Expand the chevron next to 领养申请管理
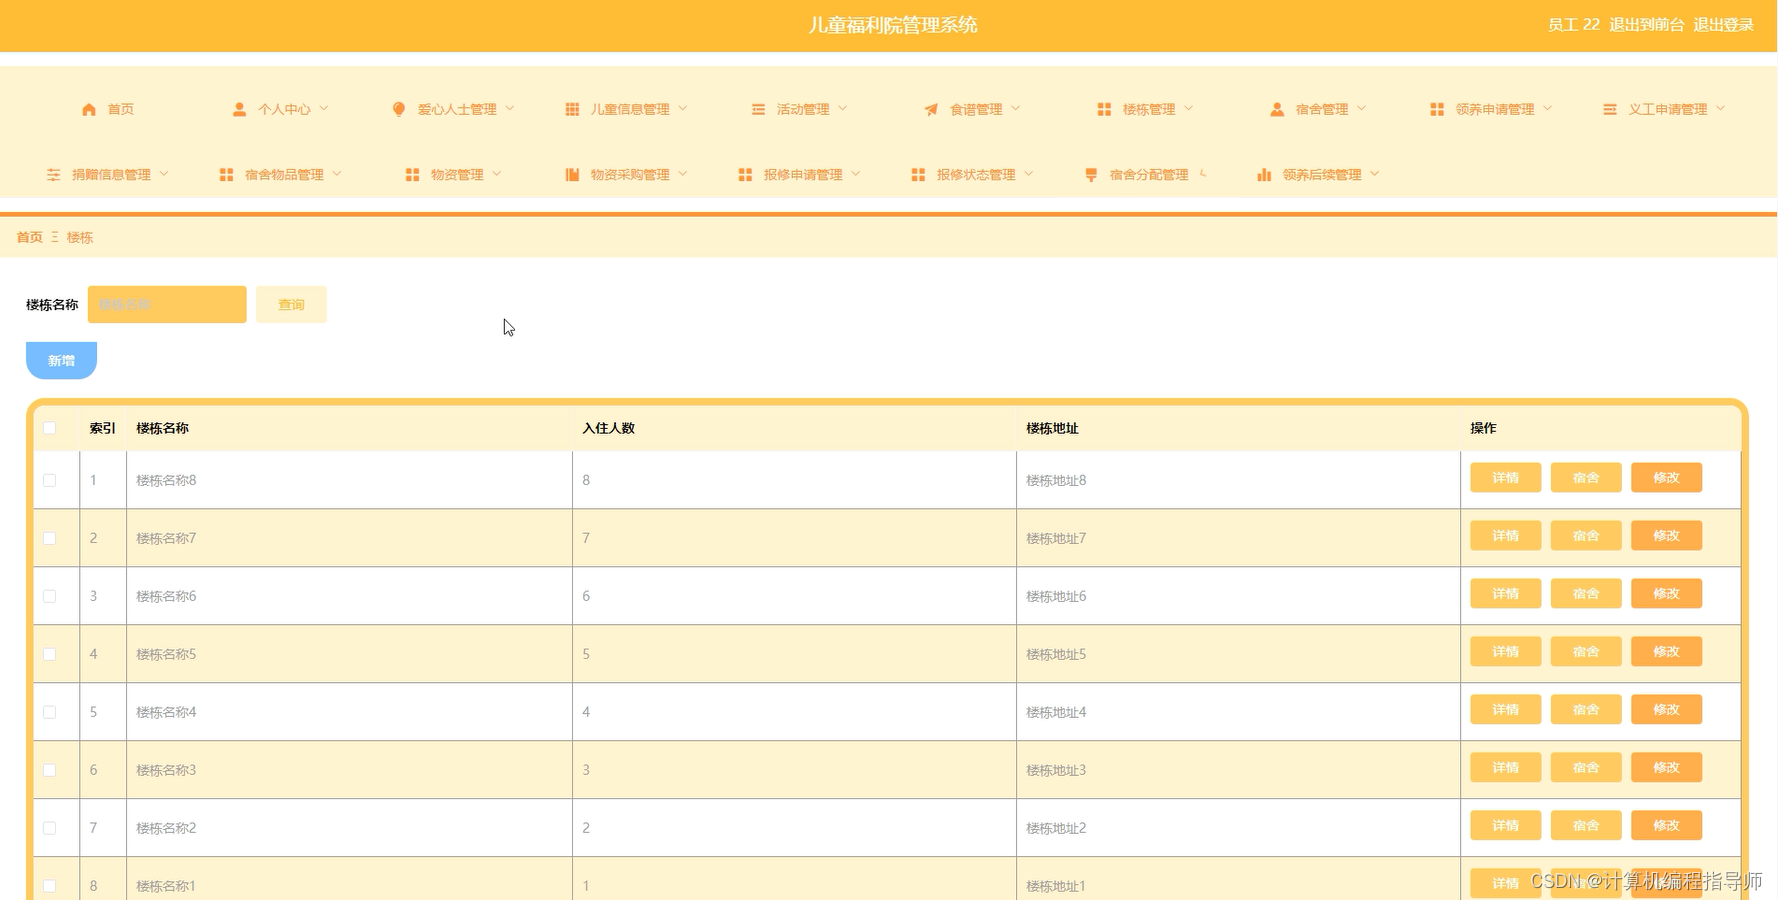Image resolution: width=1778 pixels, height=900 pixels. tap(1548, 108)
